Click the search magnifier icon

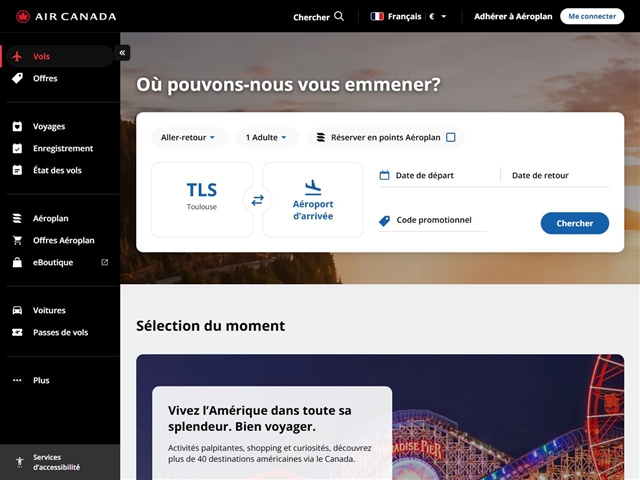(339, 16)
